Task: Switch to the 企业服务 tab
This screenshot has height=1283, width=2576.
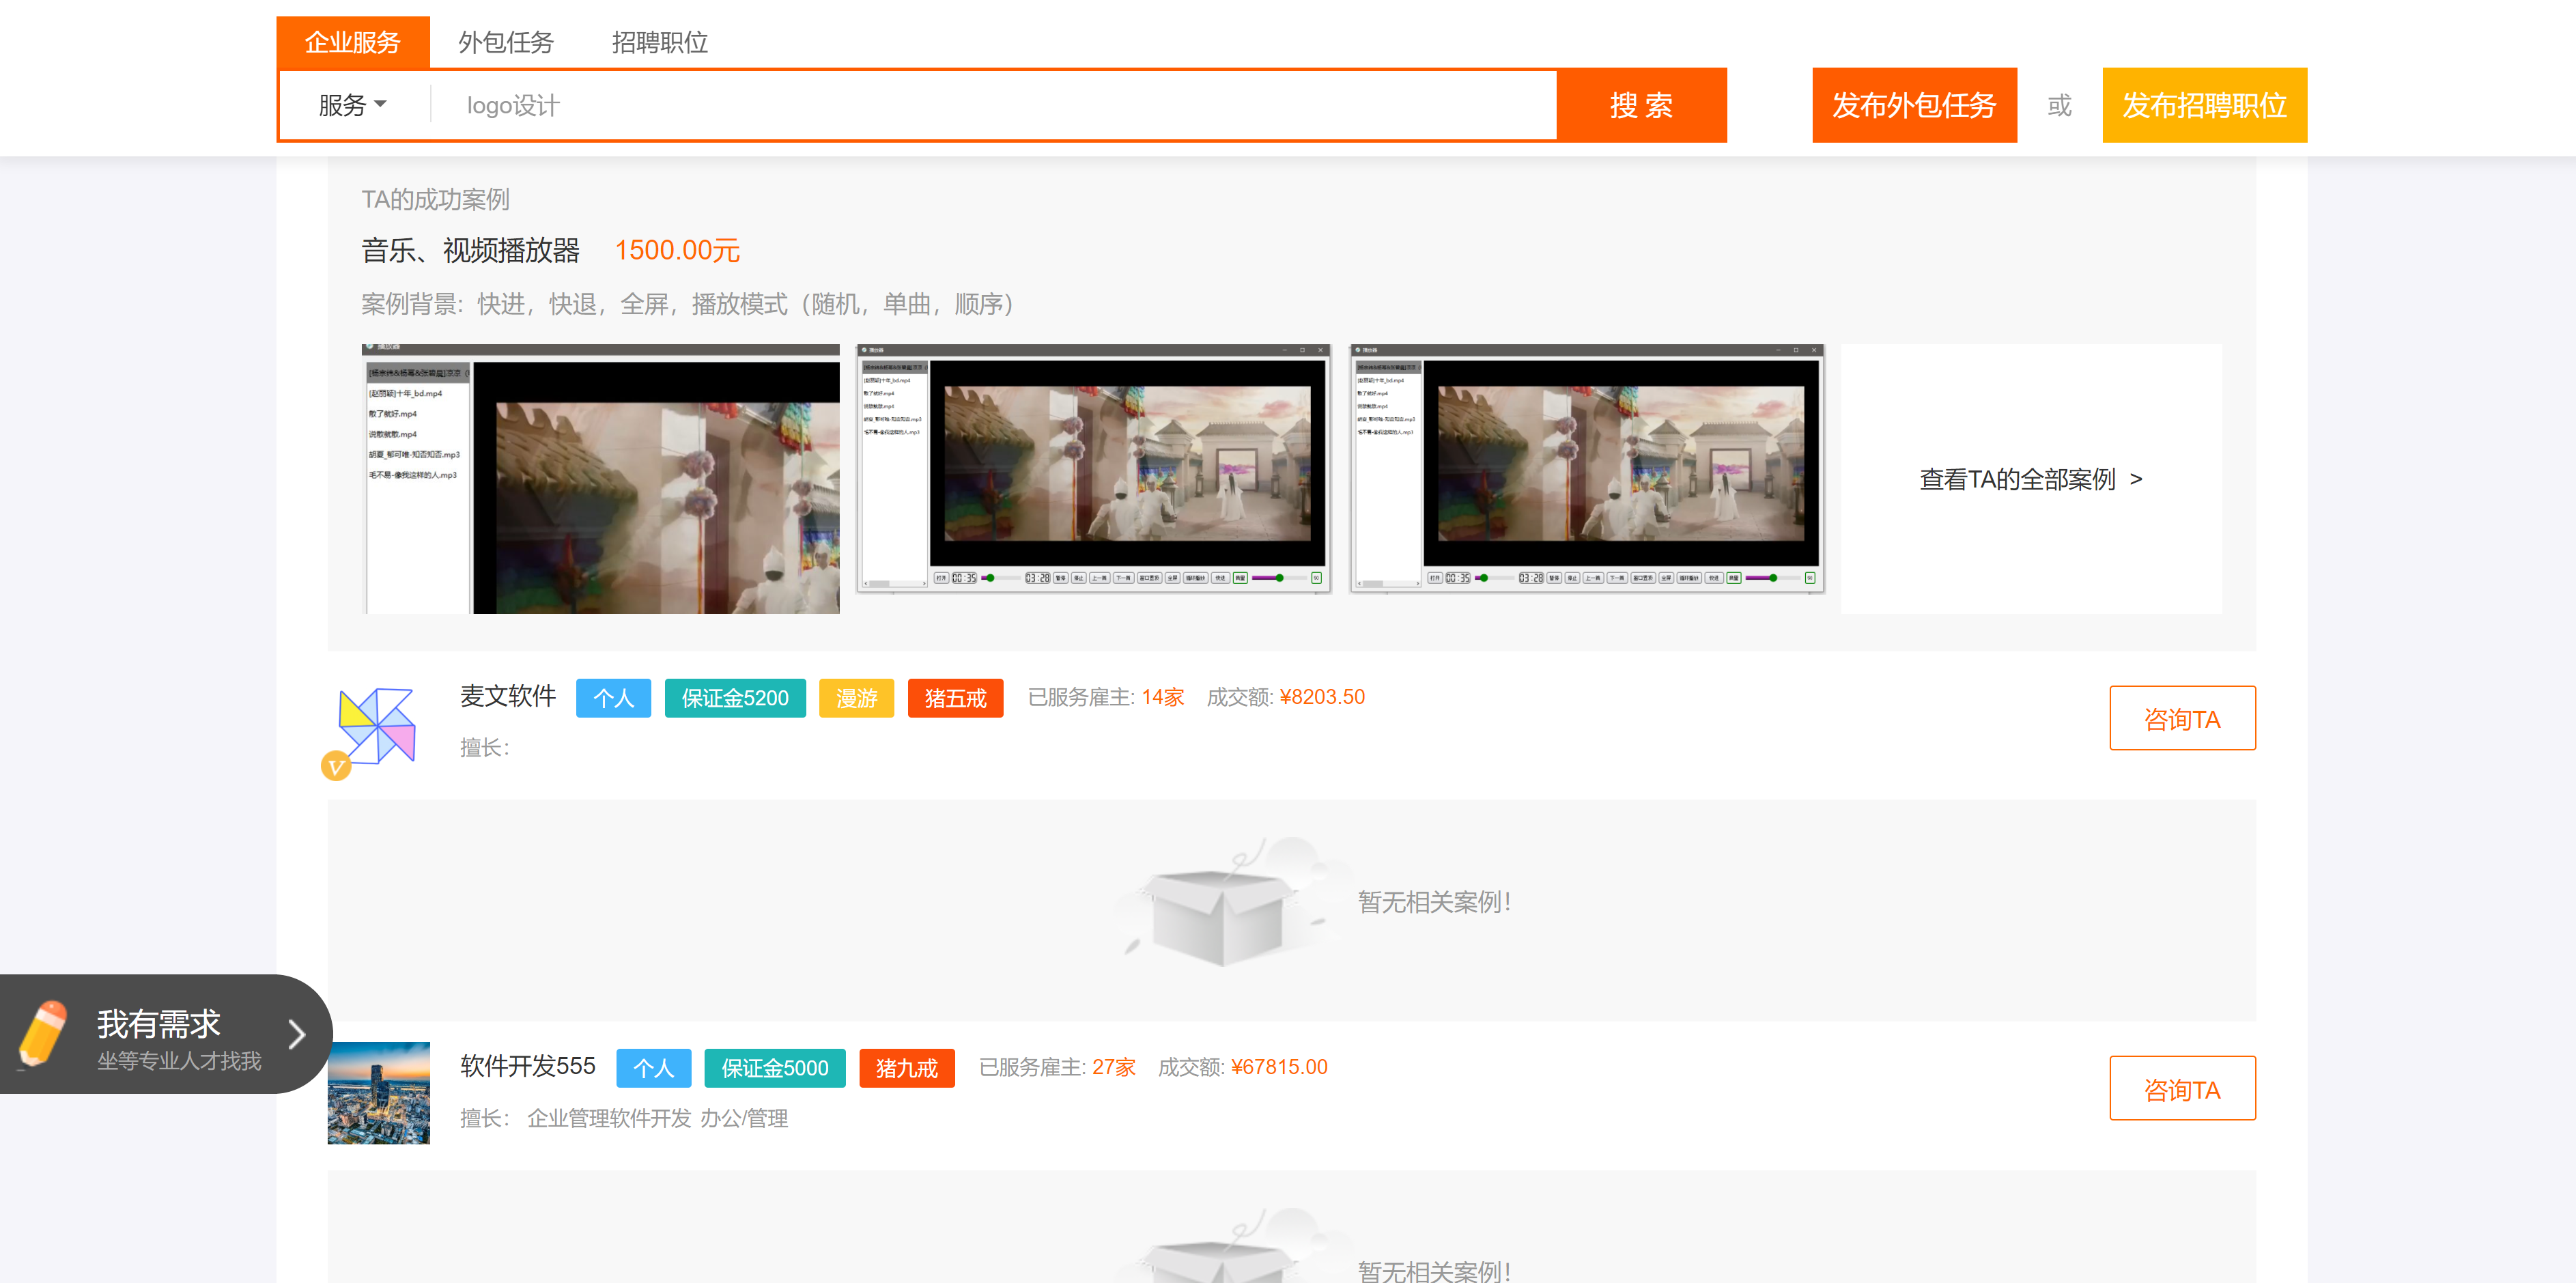Action: (x=353, y=42)
